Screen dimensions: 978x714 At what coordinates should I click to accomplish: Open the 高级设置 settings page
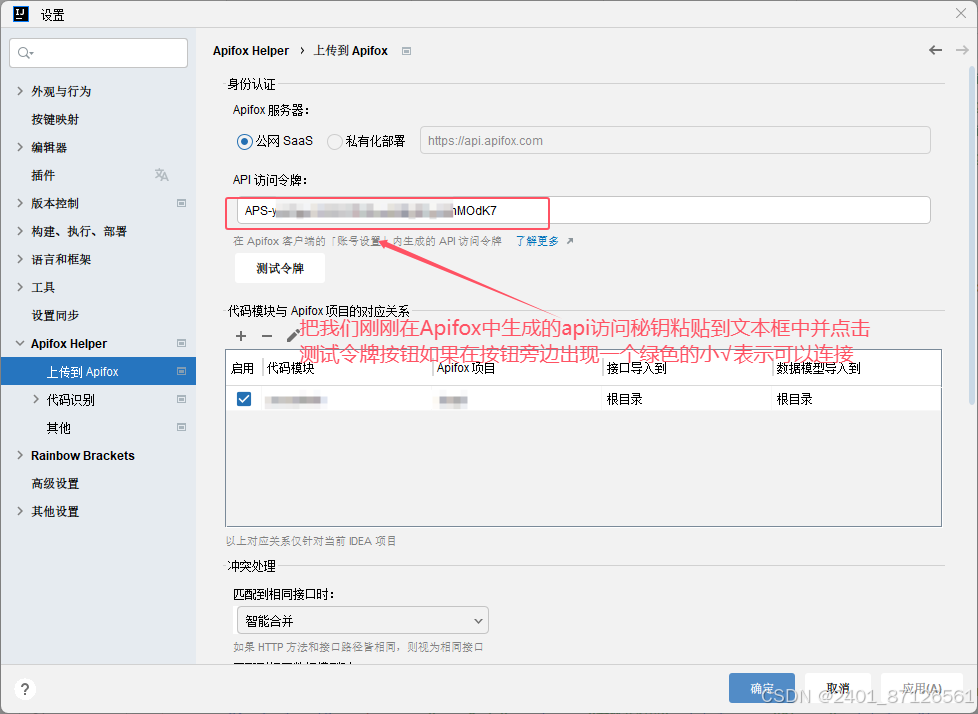click(55, 483)
